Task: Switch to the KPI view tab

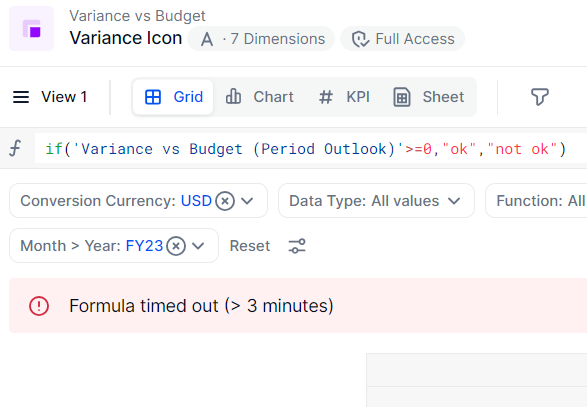Action: point(344,97)
